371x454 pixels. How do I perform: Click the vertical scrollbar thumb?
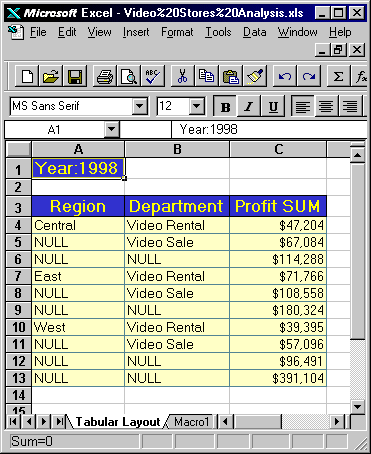[358, 250]
